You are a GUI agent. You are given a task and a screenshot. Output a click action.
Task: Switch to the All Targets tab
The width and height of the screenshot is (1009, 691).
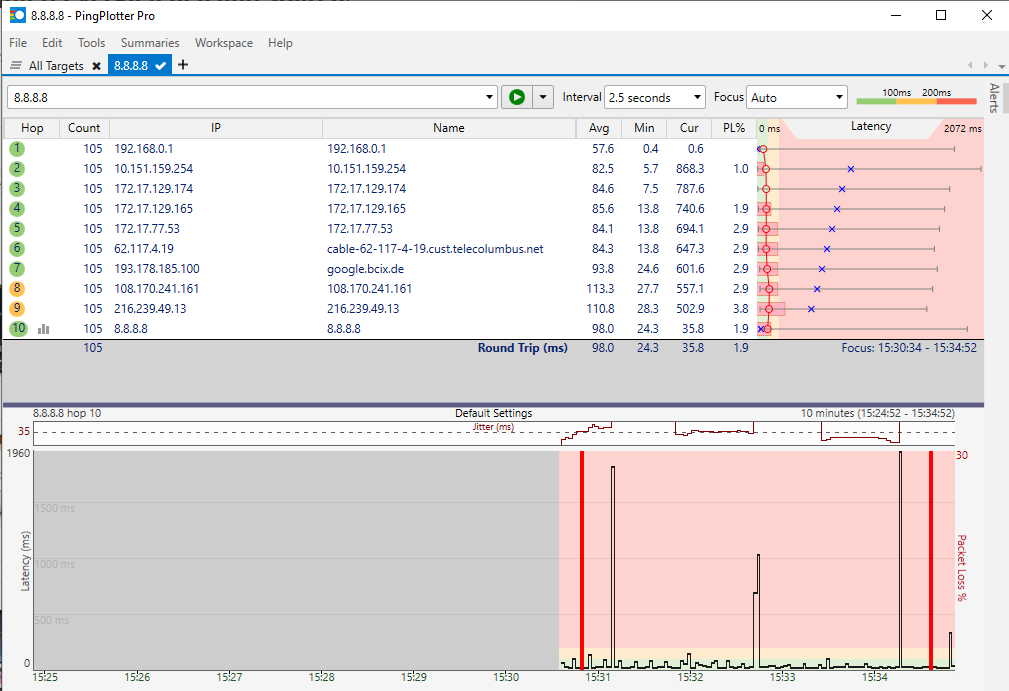56,66
